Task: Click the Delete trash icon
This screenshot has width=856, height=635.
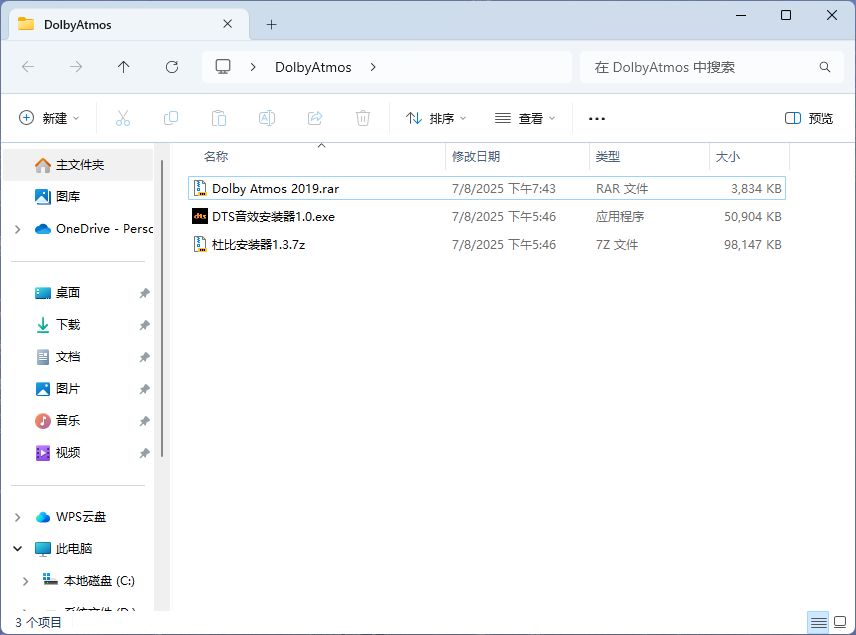Action: click(x=363, y=118)
